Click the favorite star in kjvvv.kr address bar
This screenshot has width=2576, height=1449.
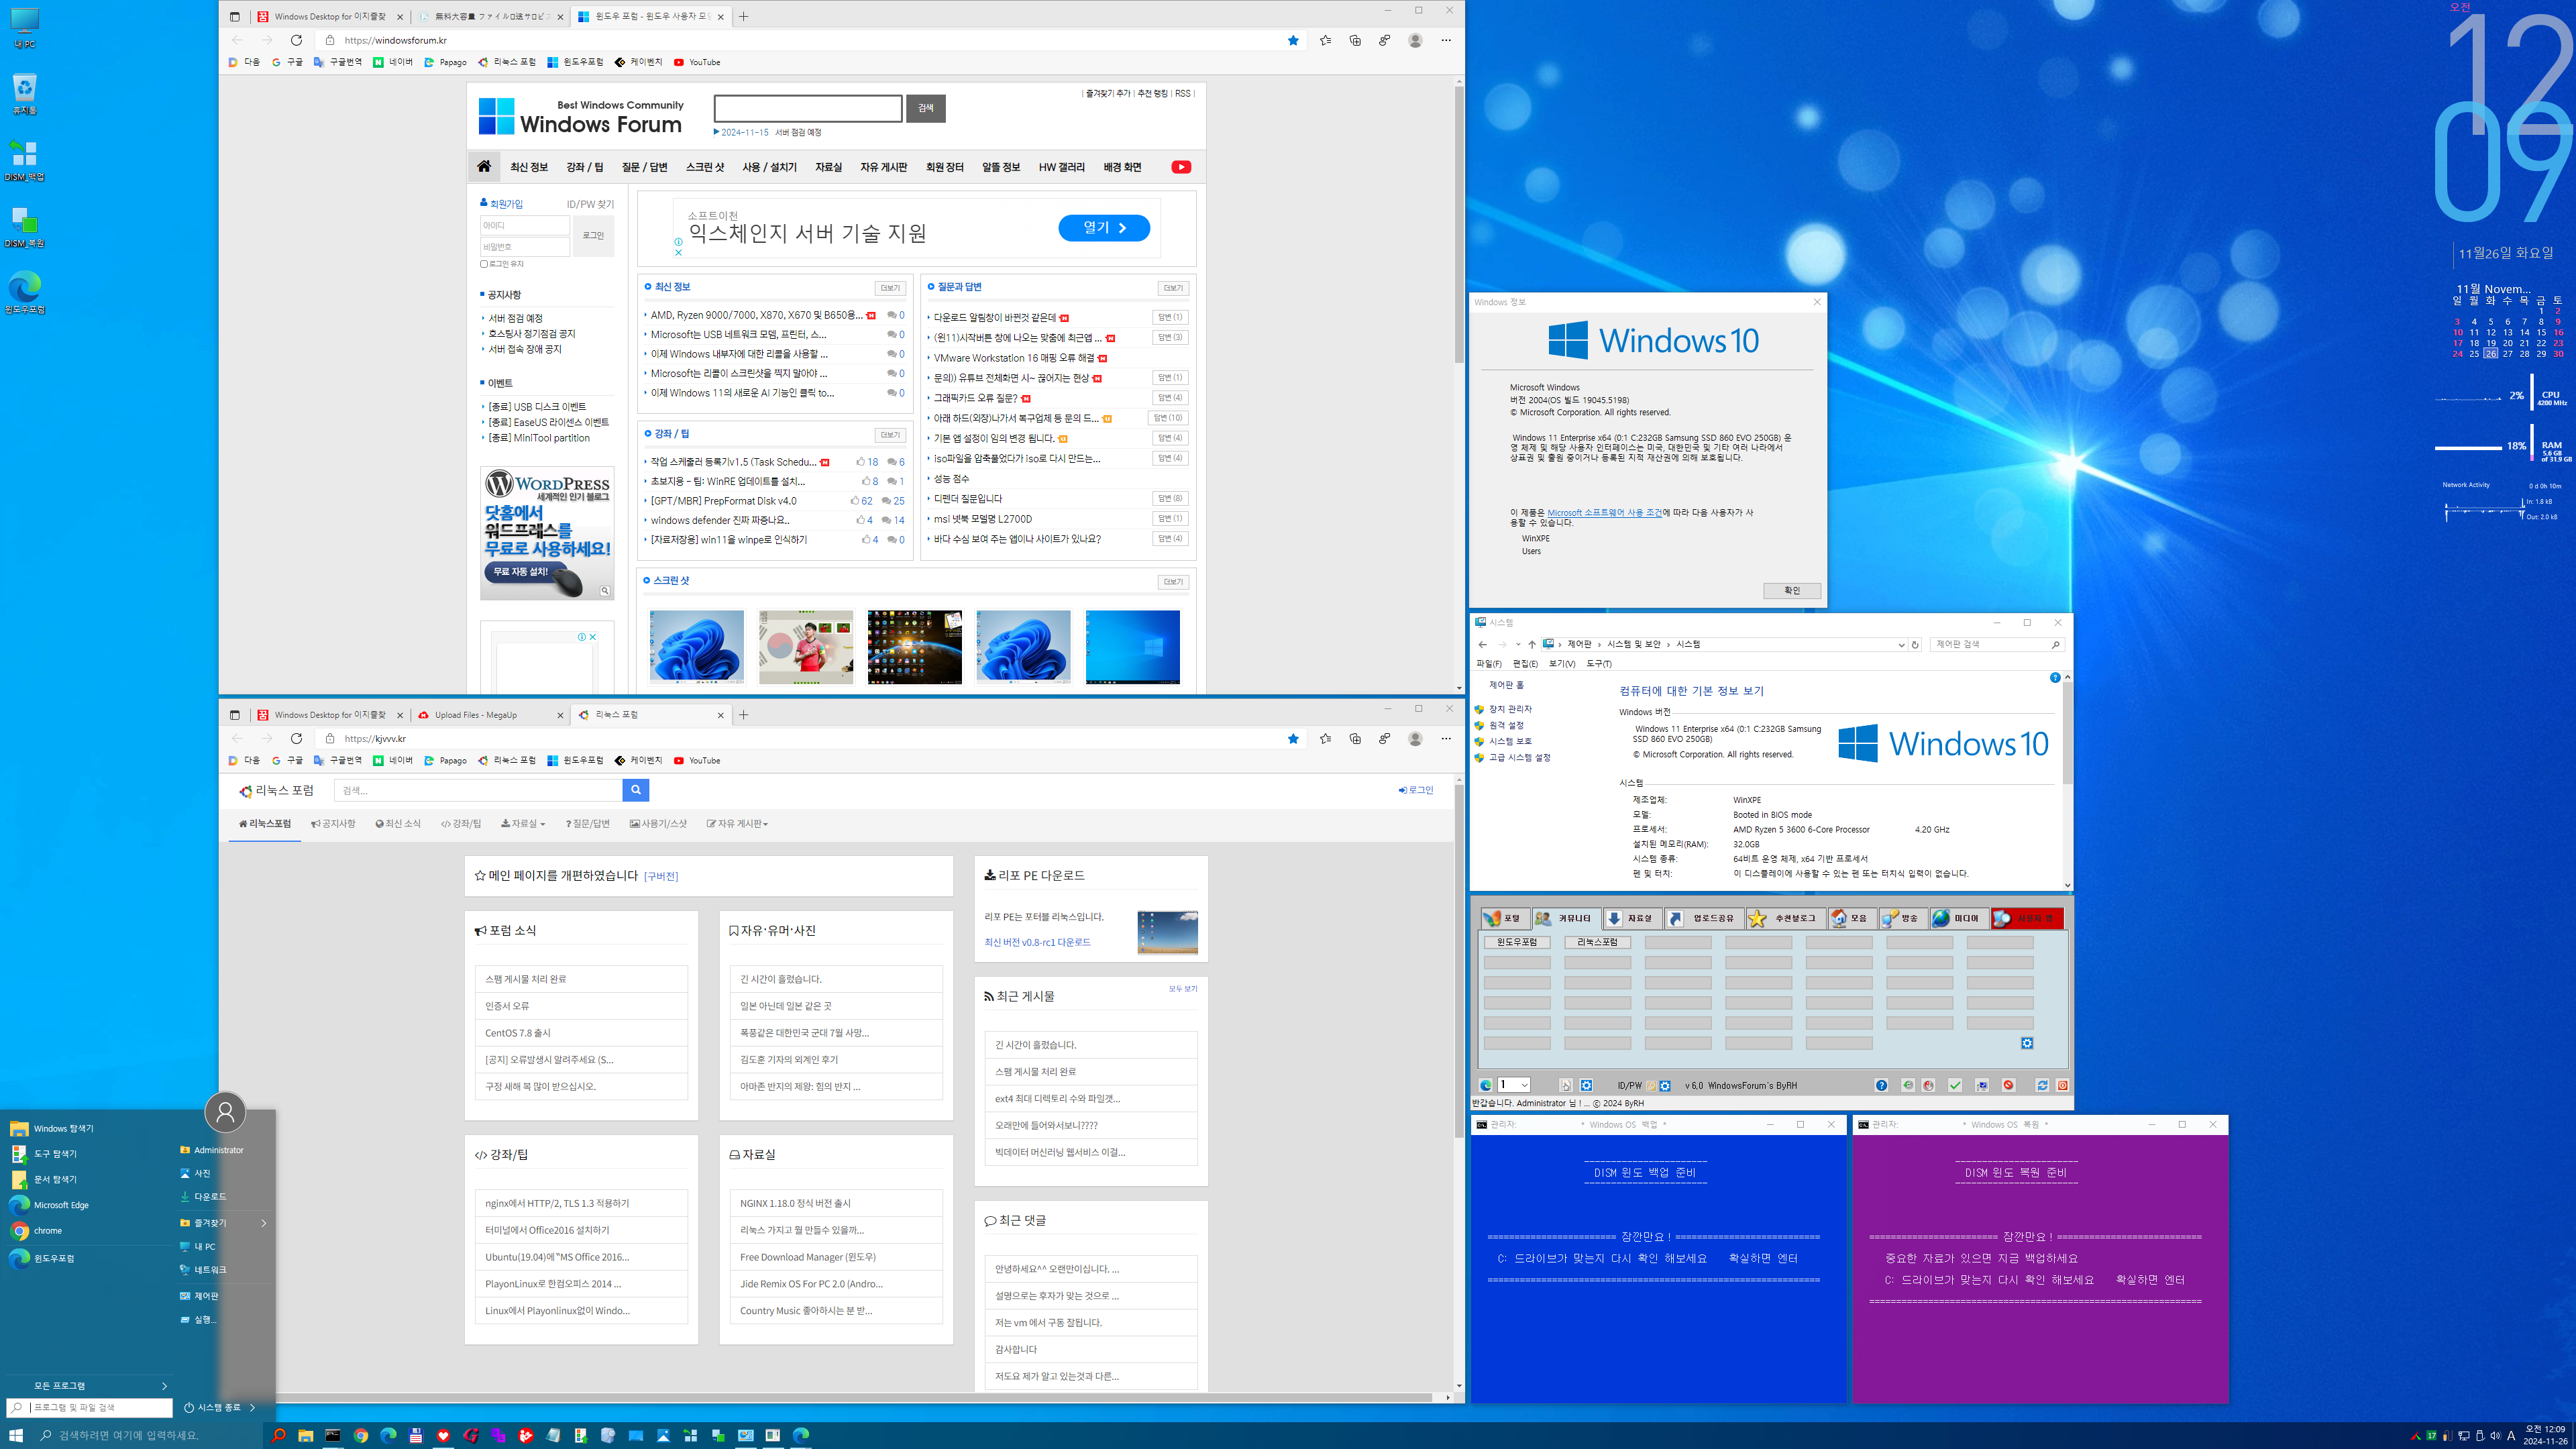[x=1293, y=738]
